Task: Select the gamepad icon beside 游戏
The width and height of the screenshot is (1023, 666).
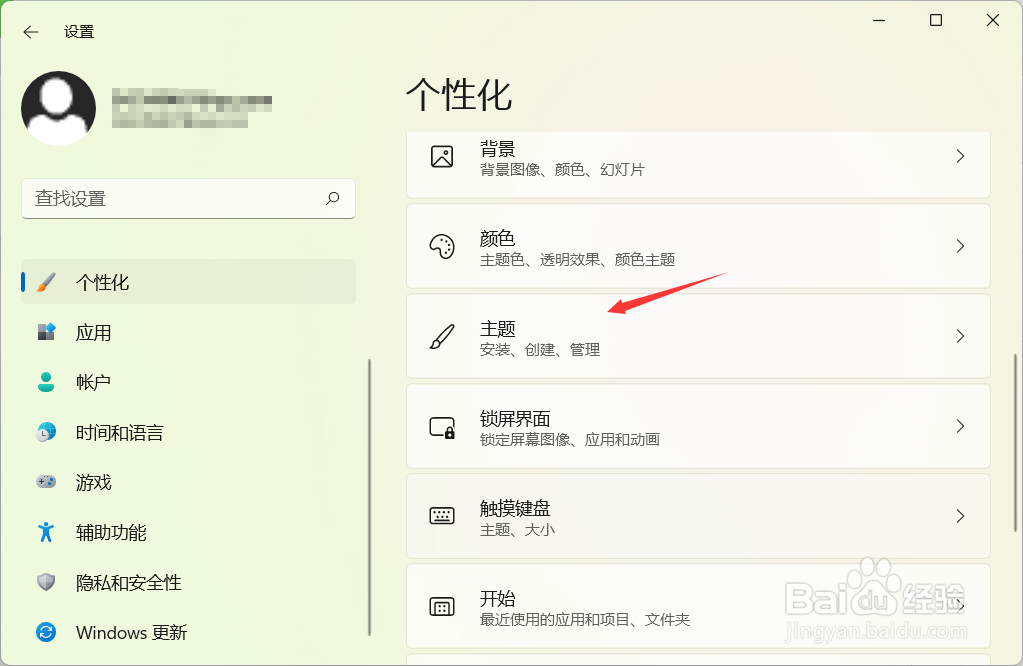Action: pyautogui.click(x=46, y=482)
